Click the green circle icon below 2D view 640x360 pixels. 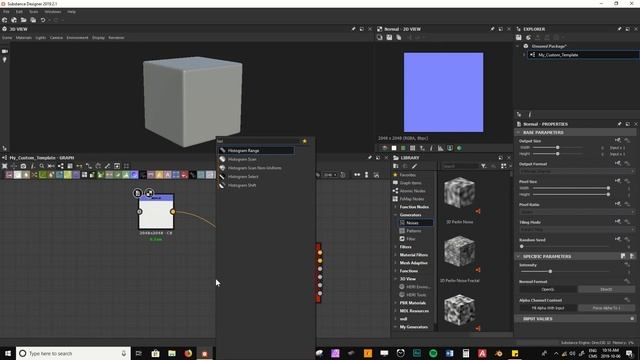(460, 148)
